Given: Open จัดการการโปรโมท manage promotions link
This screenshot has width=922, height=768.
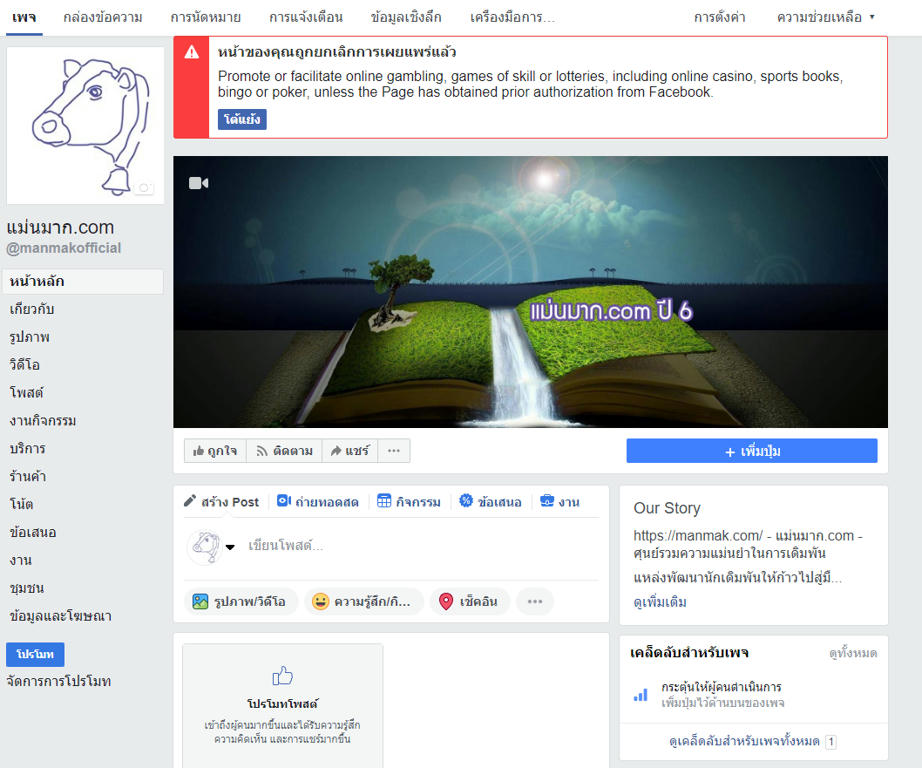Looking at the screenshot, I should pyautogui.click(x=59, y=682).
